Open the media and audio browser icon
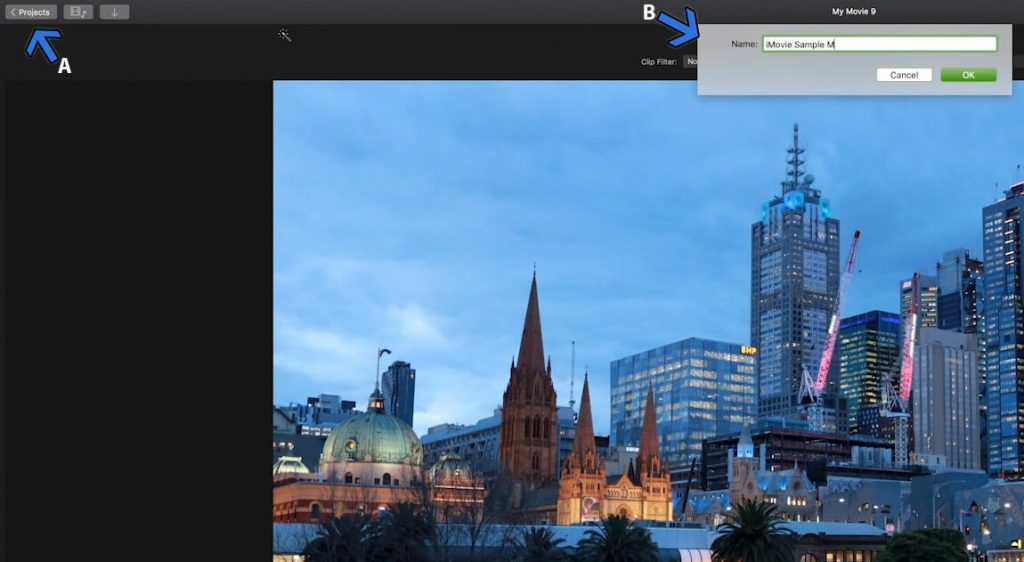Viewport: 1024px width, 562px height. (x=78, y=12)
